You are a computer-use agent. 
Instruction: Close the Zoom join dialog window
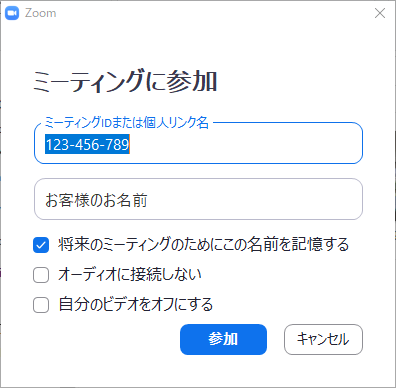pos(380,13)
